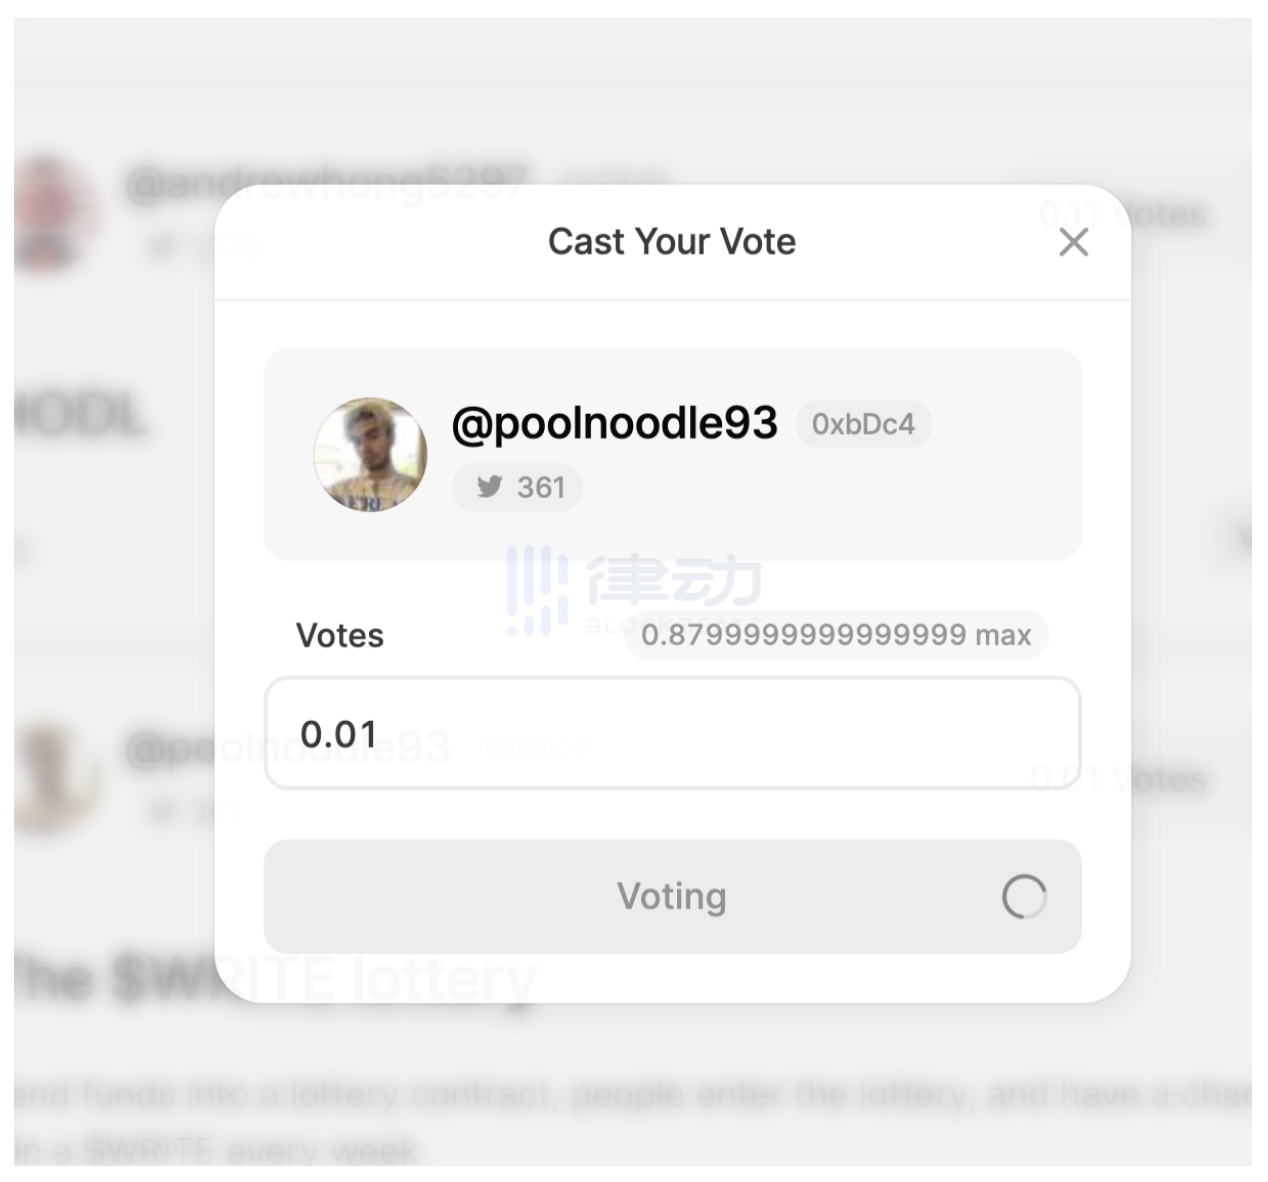Focus the Votes amount input field
This screenshot has width=1268, height=1182.
pos(672,734)
